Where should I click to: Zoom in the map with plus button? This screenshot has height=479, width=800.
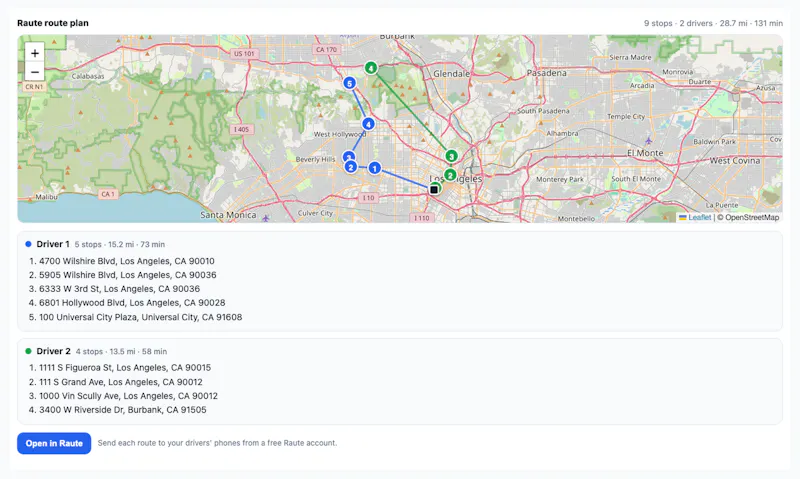[x=35, y=53]
